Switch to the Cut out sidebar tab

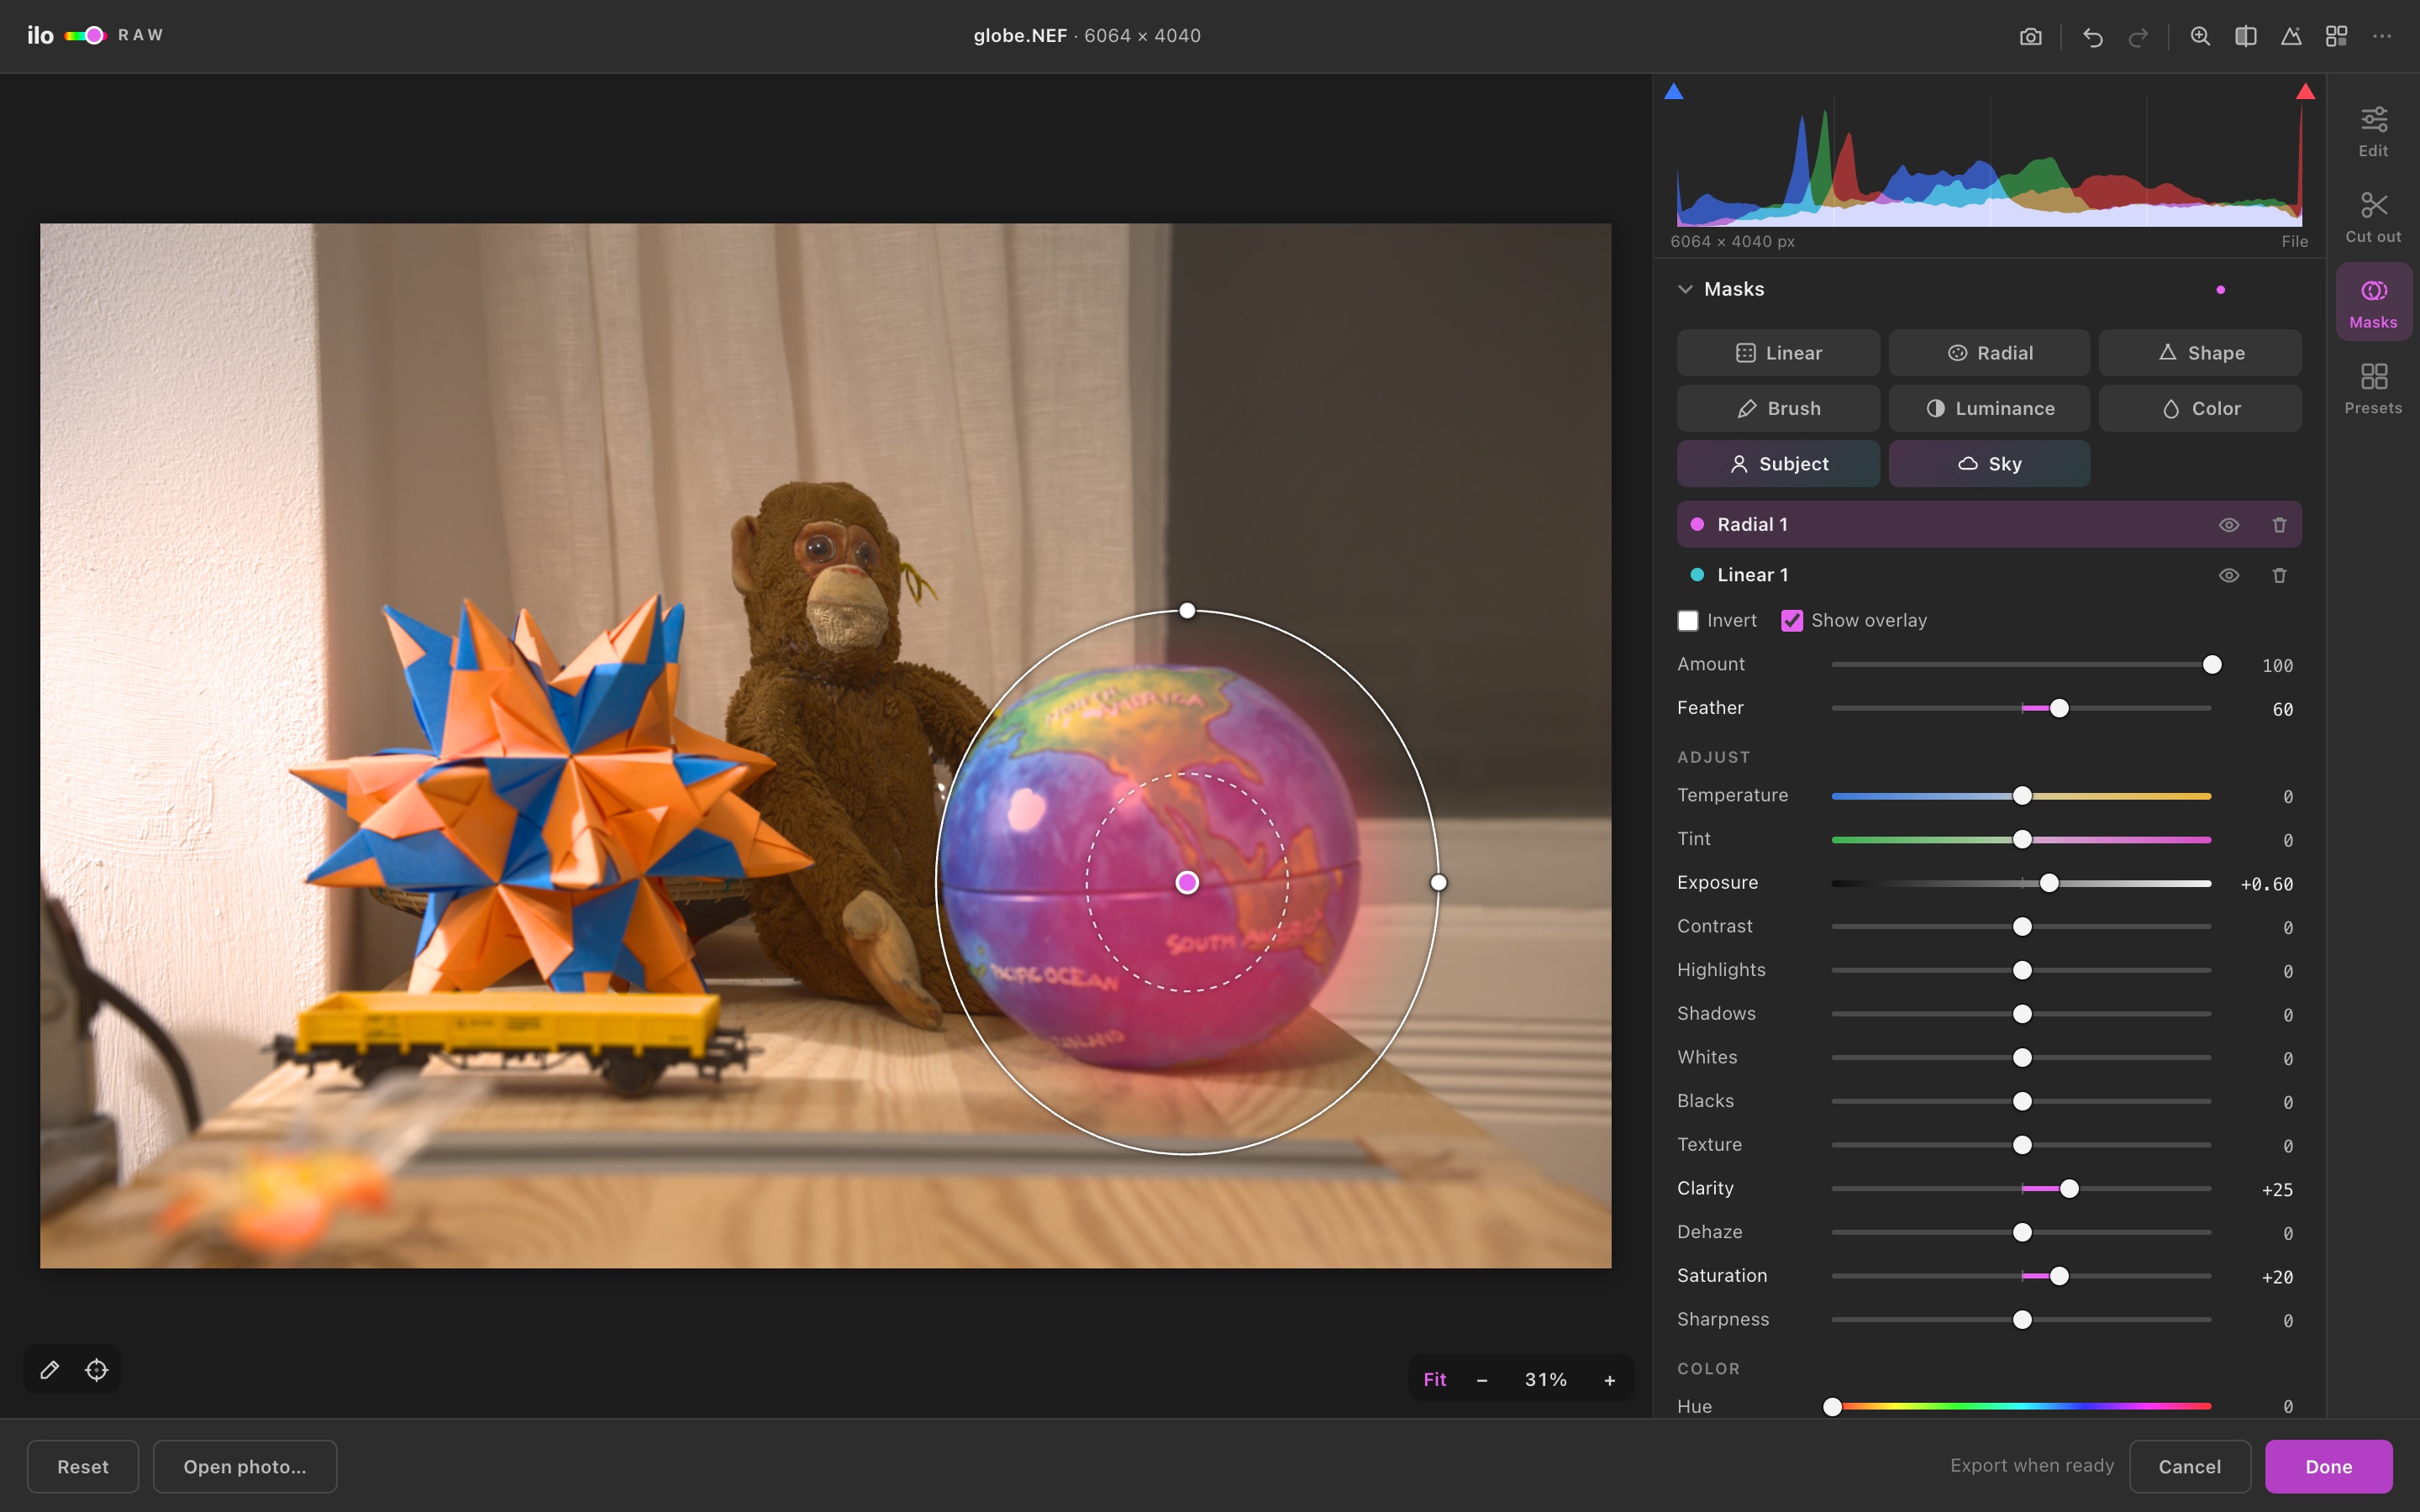pos(2373,218)
